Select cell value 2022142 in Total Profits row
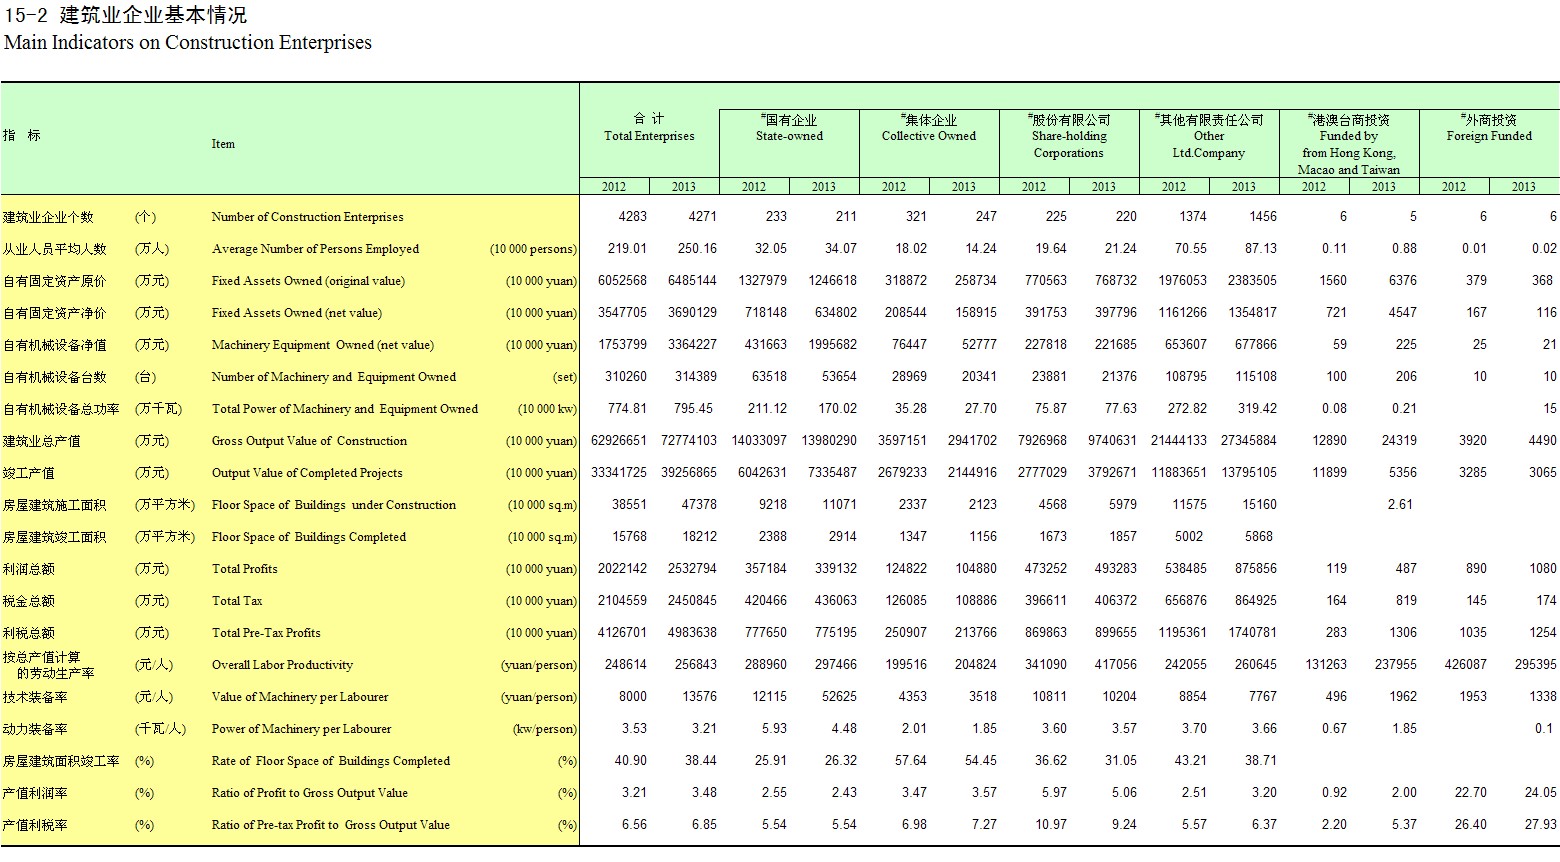Image resolution: width=1560 pixels, height=862 pixels. pyautogui.click(x=622, y=569)
